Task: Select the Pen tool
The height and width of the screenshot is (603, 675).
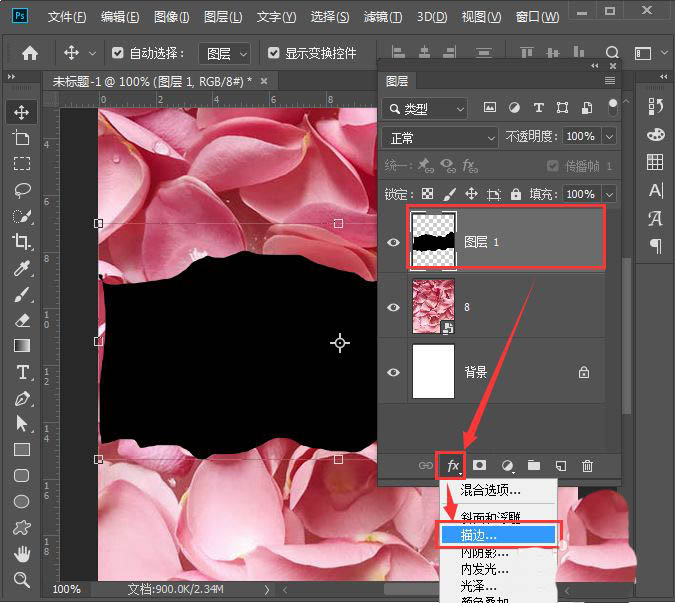Action: coord(21,398)
